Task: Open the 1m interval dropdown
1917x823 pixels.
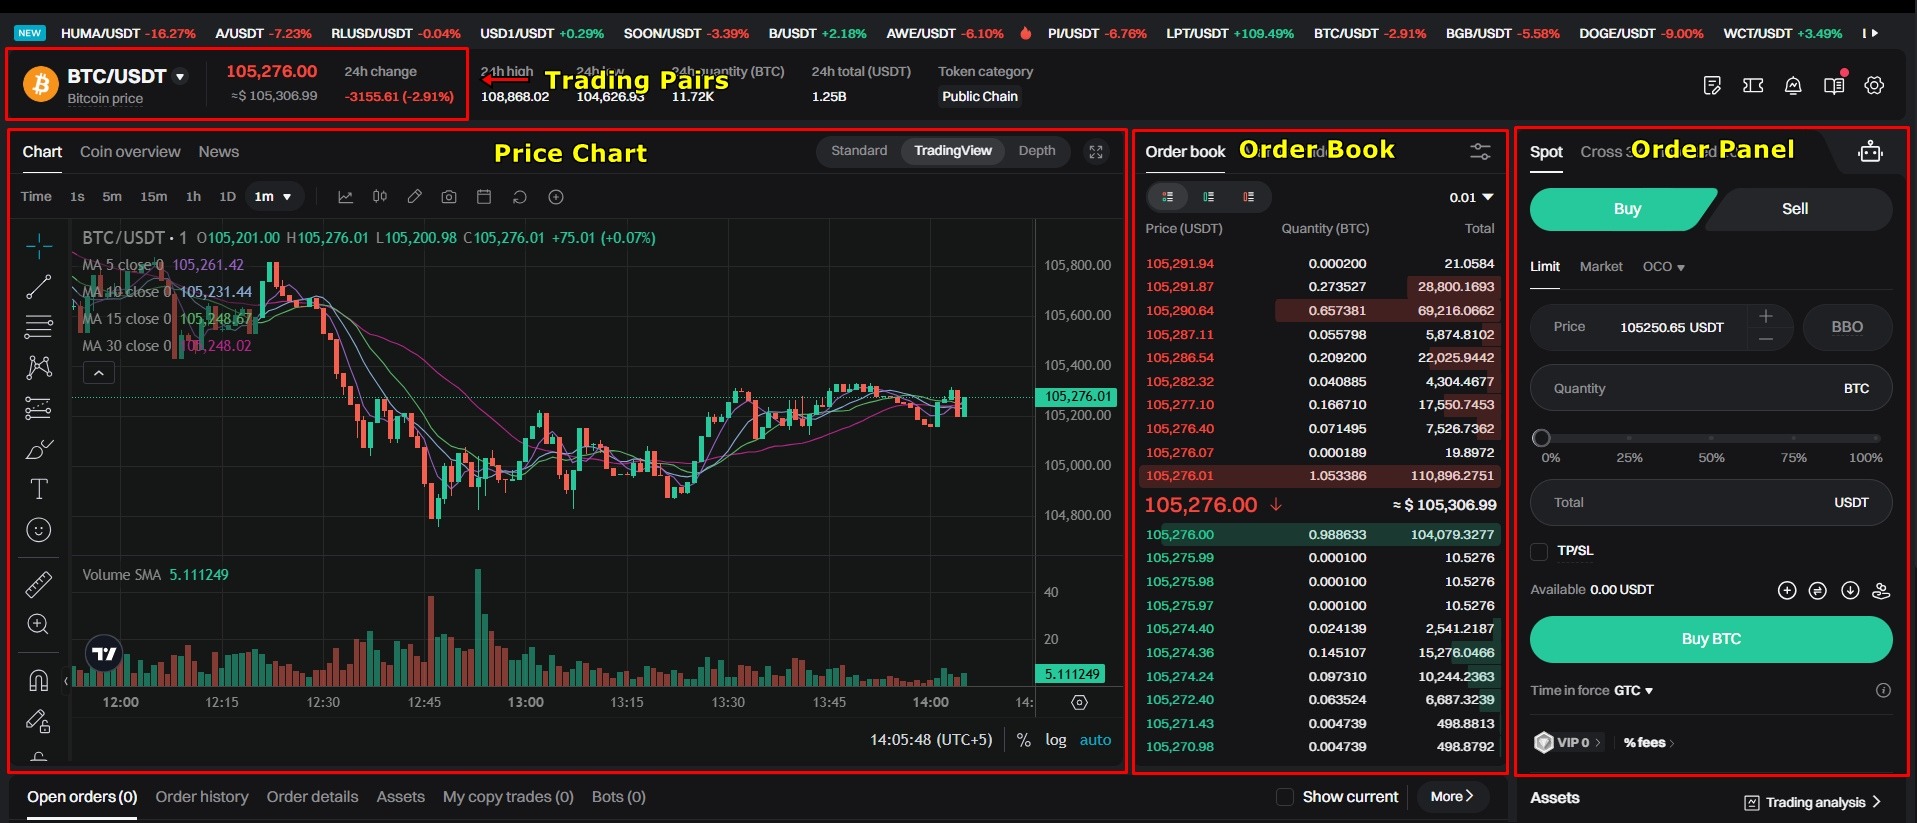Action: point(273,197)
